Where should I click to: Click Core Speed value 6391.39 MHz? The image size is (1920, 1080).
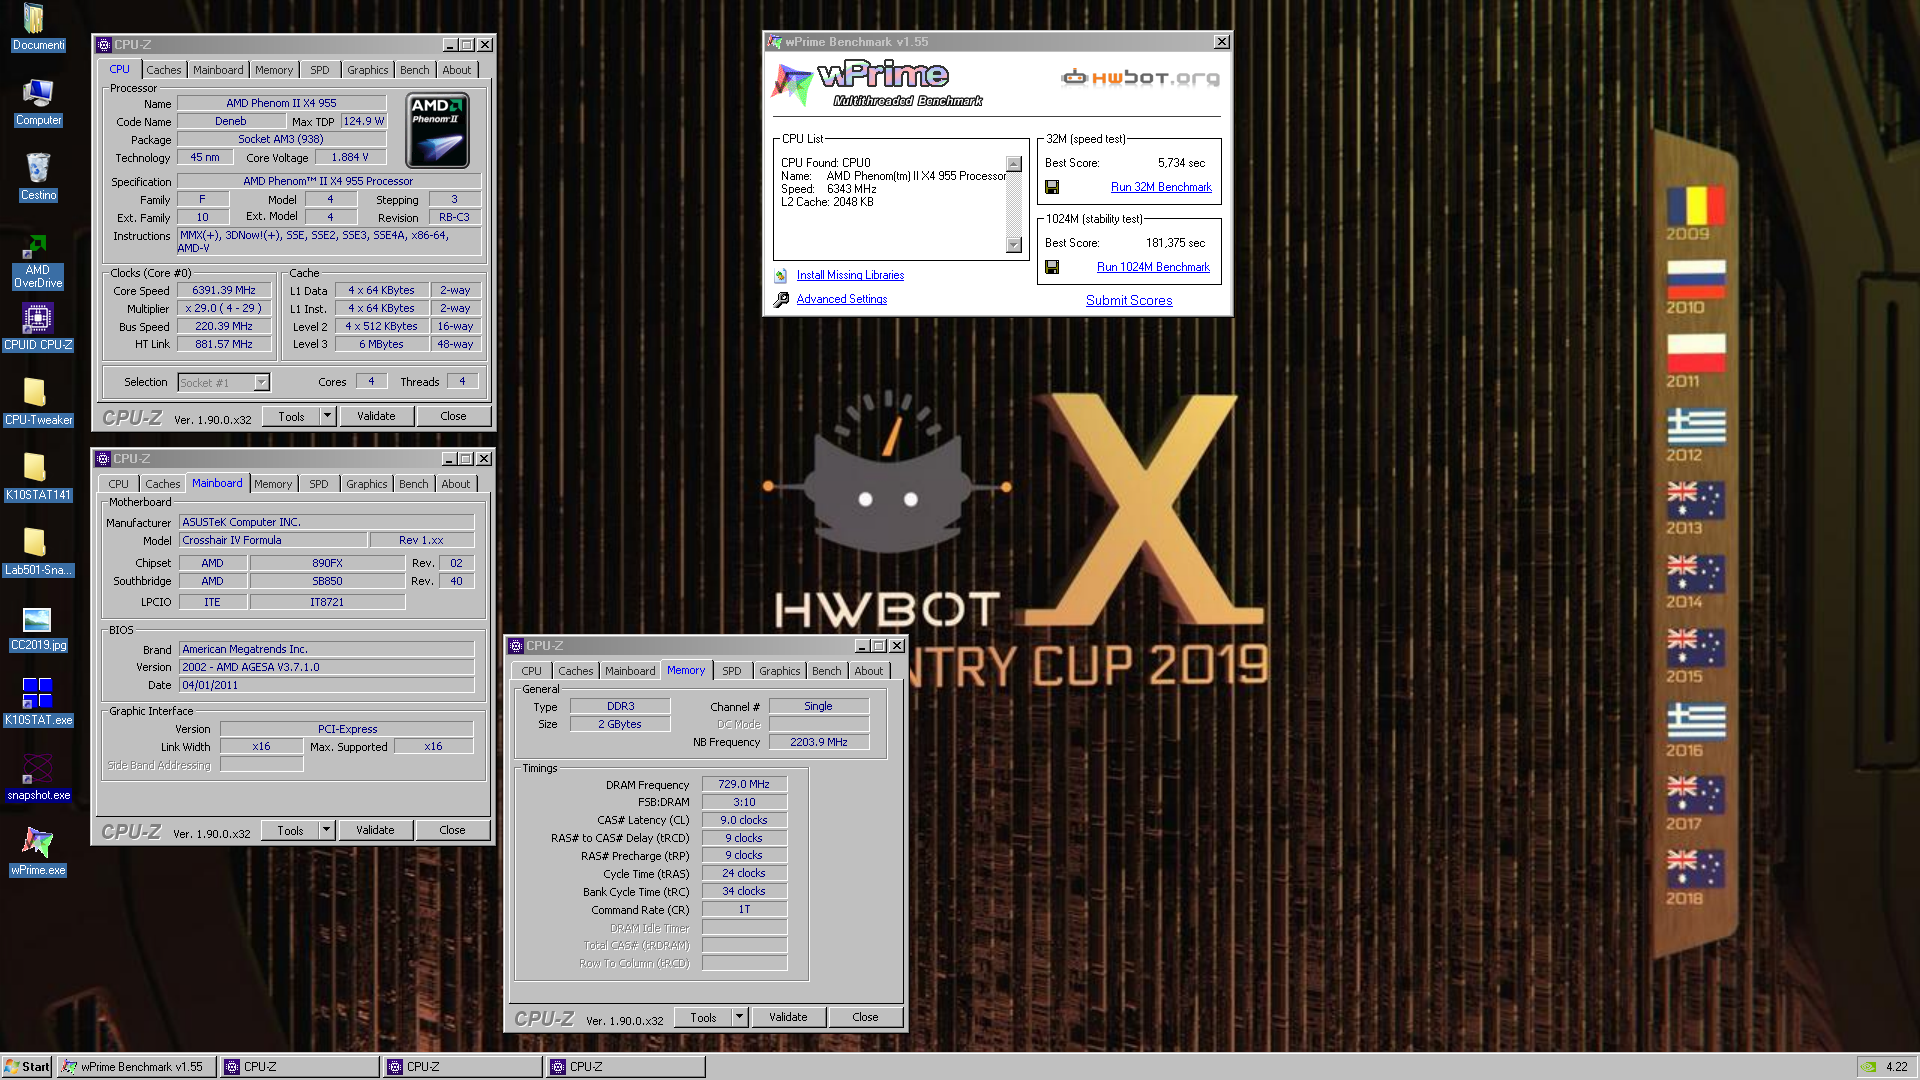(x=224, y=290)
